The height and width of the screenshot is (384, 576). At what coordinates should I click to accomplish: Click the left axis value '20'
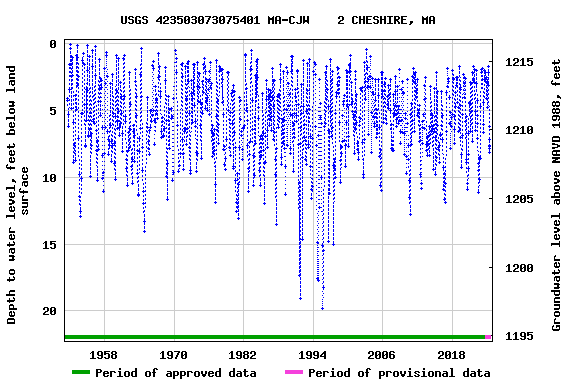[x=50, y=311]
